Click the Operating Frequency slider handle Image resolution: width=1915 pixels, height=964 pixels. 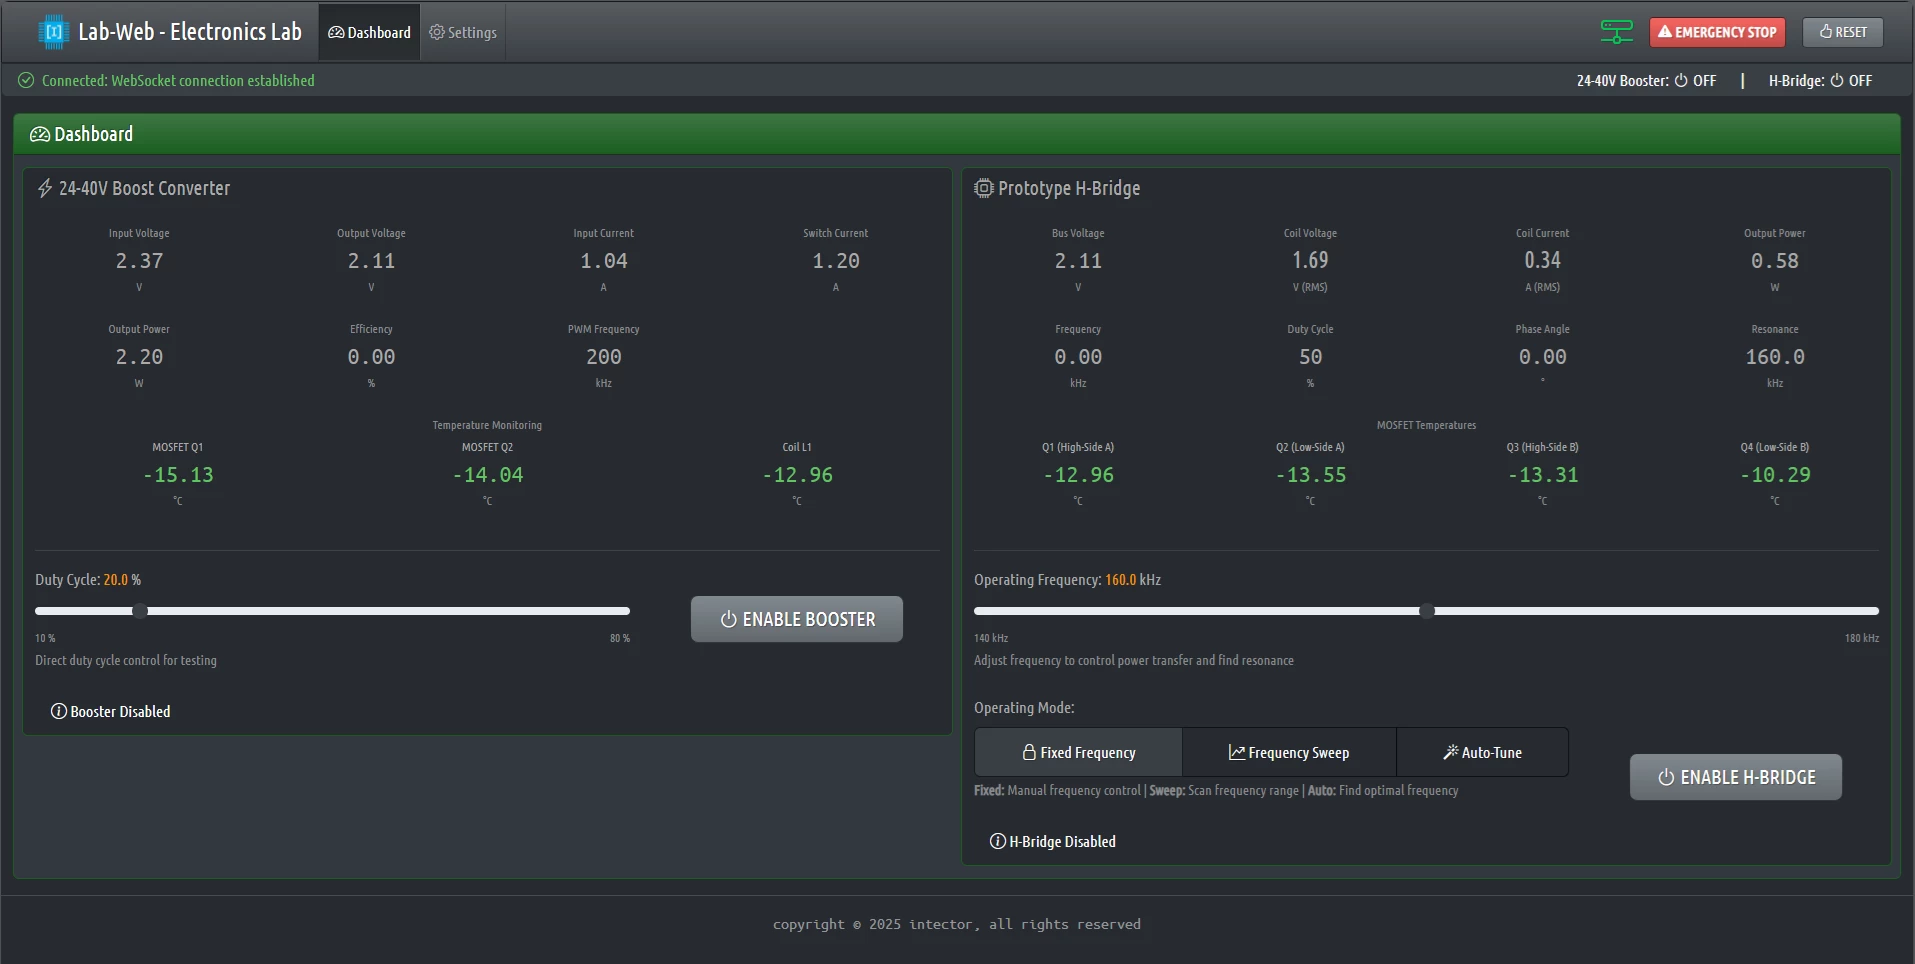point(1427,611)
